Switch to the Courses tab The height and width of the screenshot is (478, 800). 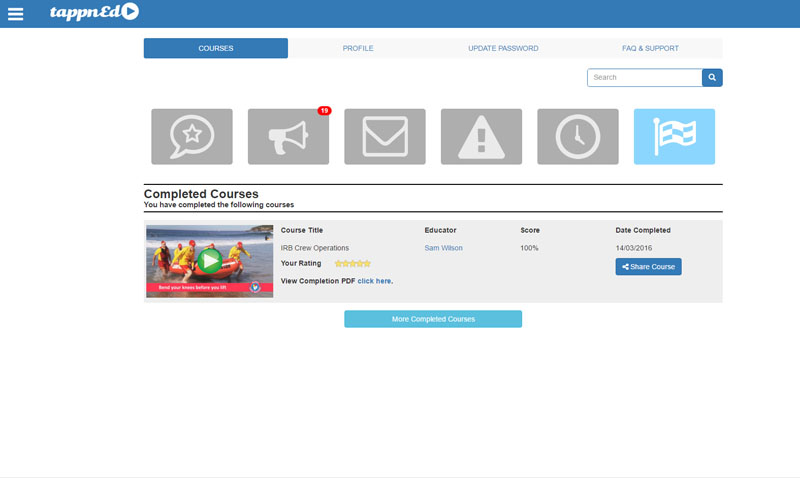point(216,48)
